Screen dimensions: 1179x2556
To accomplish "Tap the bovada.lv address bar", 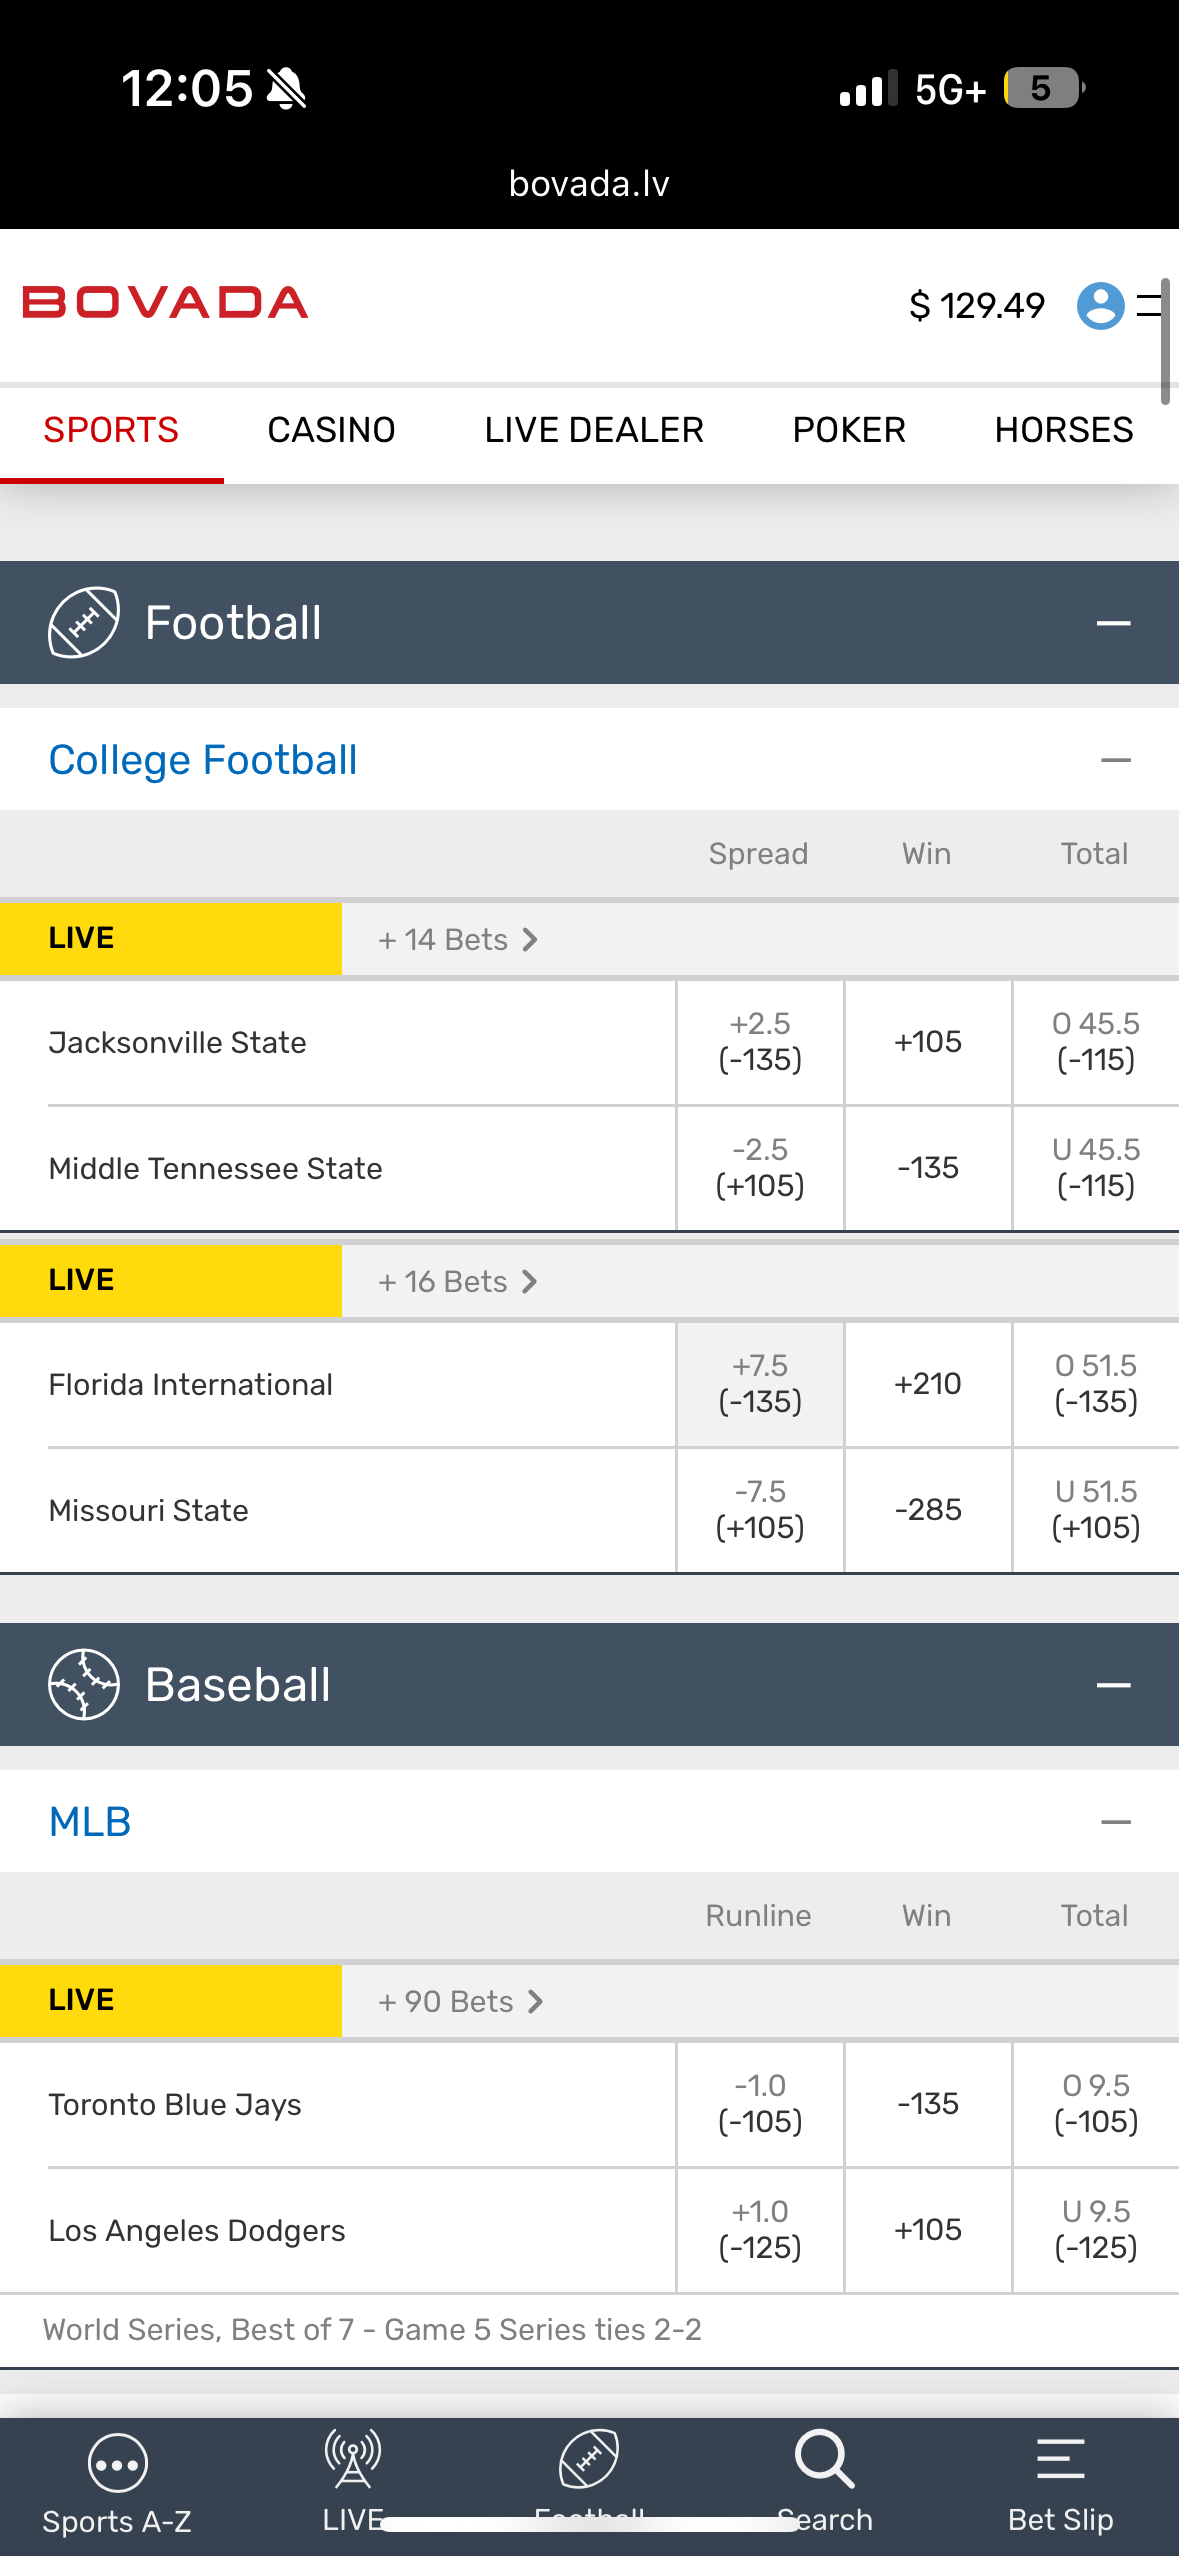I will tap(589, 184).
